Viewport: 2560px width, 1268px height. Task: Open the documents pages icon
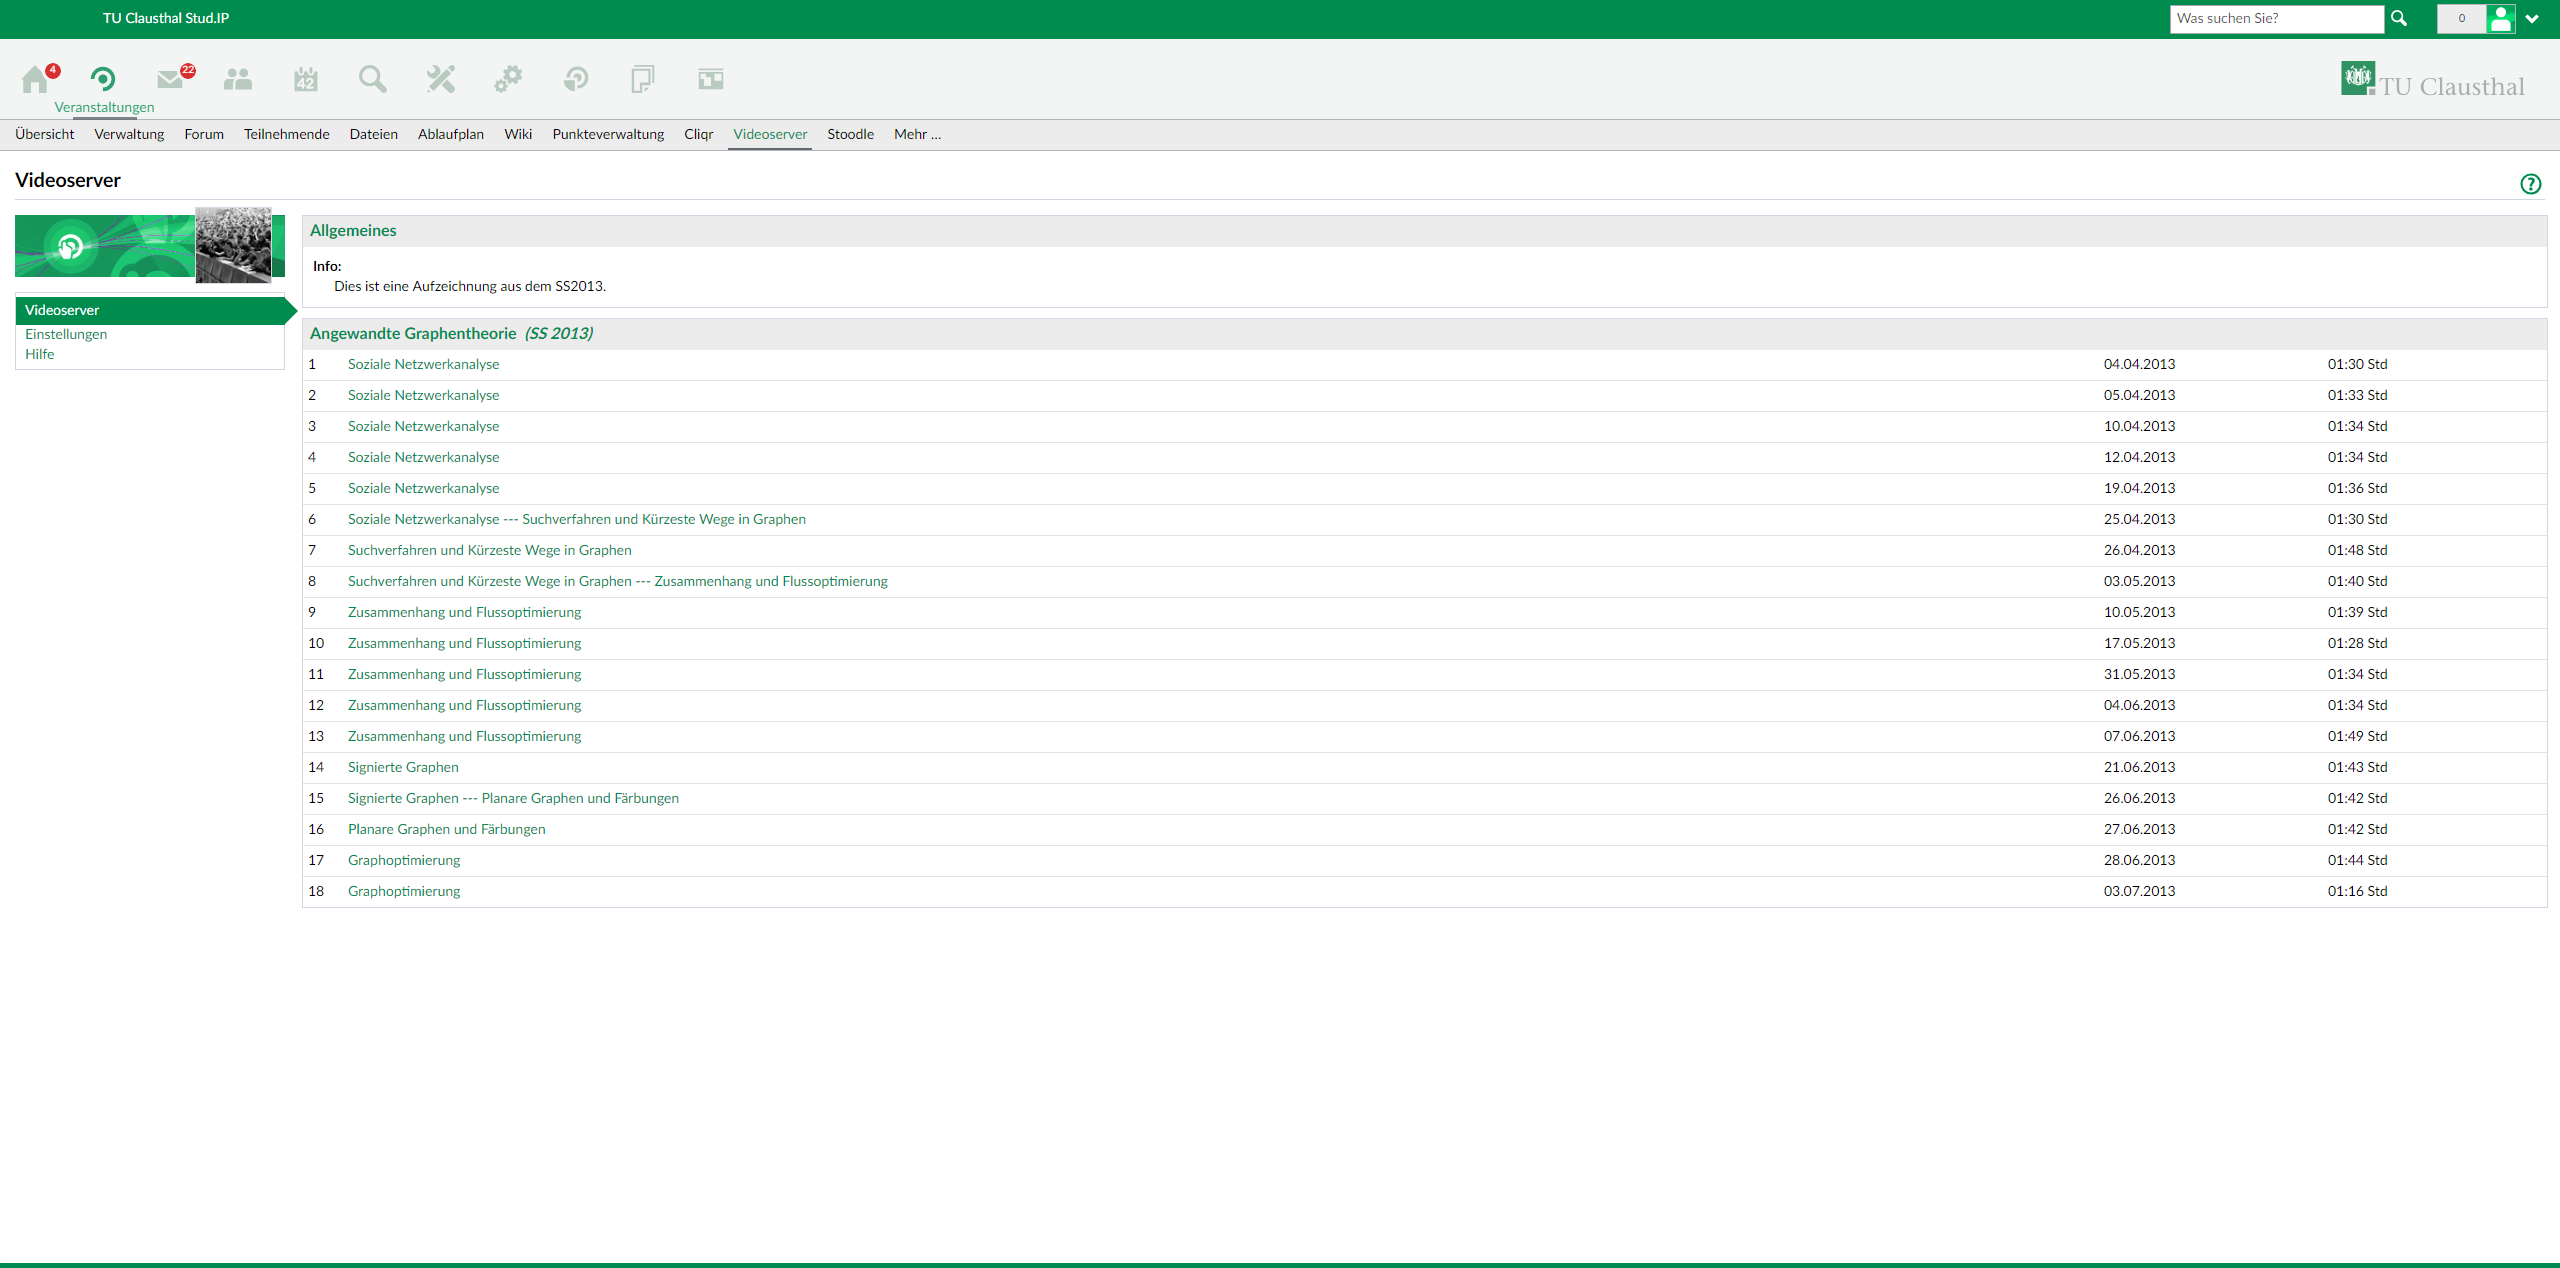tap(643, 79)
